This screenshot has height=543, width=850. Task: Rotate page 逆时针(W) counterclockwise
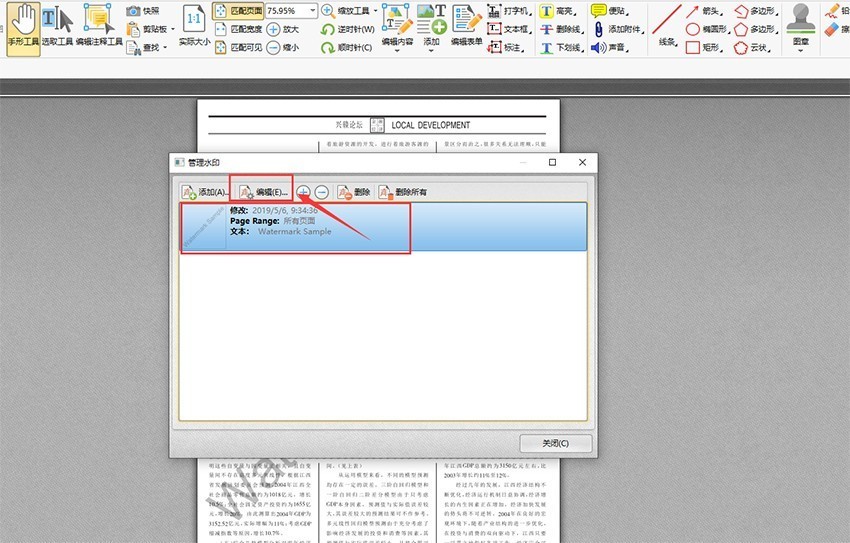(347, 29)
